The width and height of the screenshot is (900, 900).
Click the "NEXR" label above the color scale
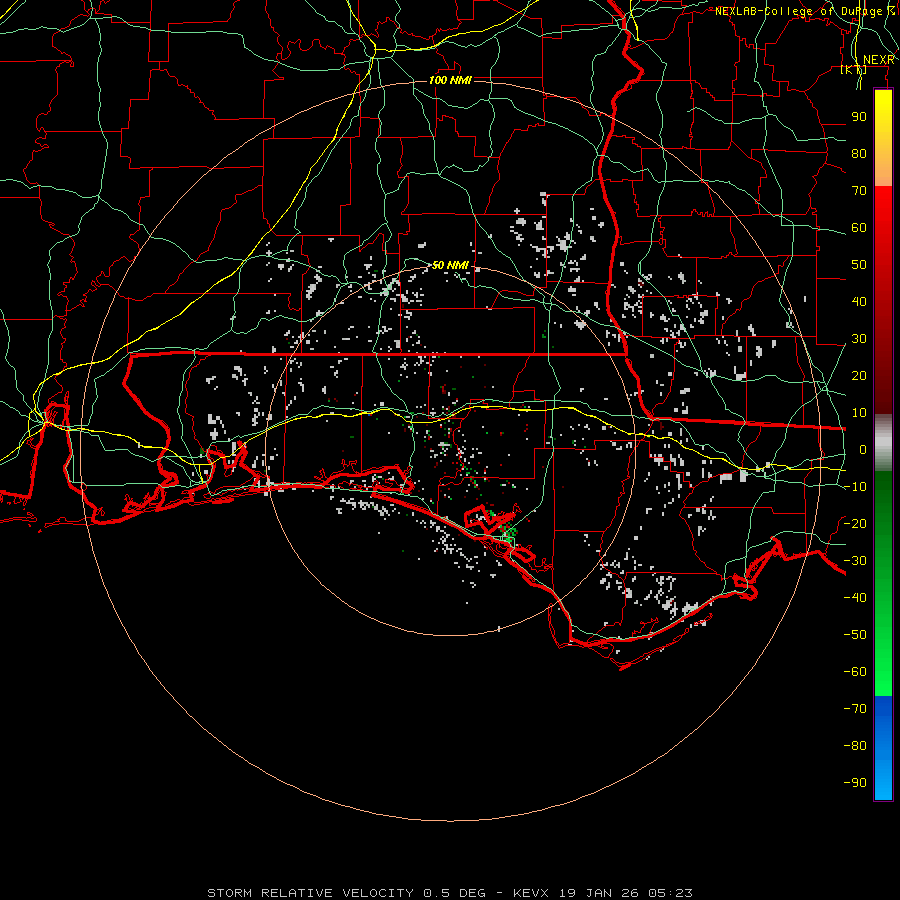(879, 60)
